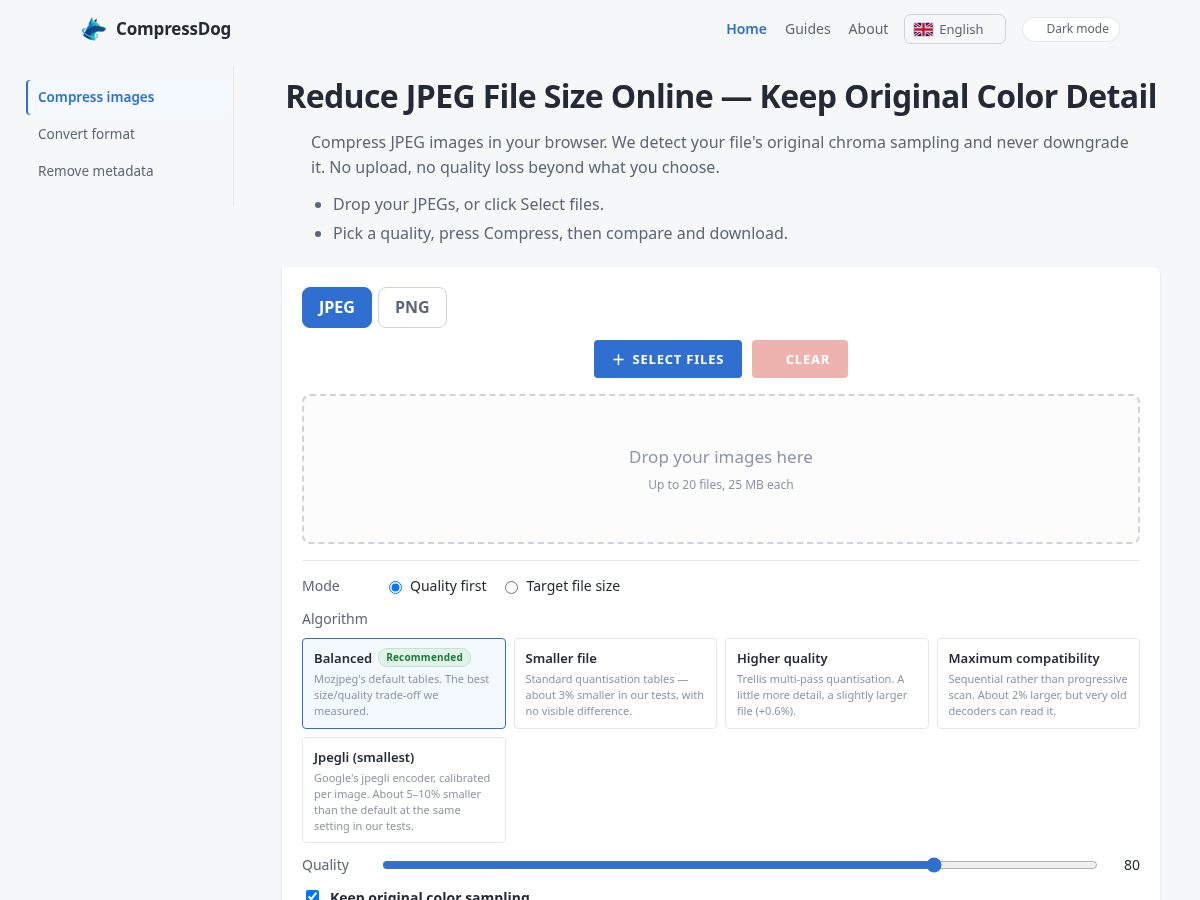Screen dimensions: 1200x900
Task: Click the Drop your images here zone
Action: point(721,469)
